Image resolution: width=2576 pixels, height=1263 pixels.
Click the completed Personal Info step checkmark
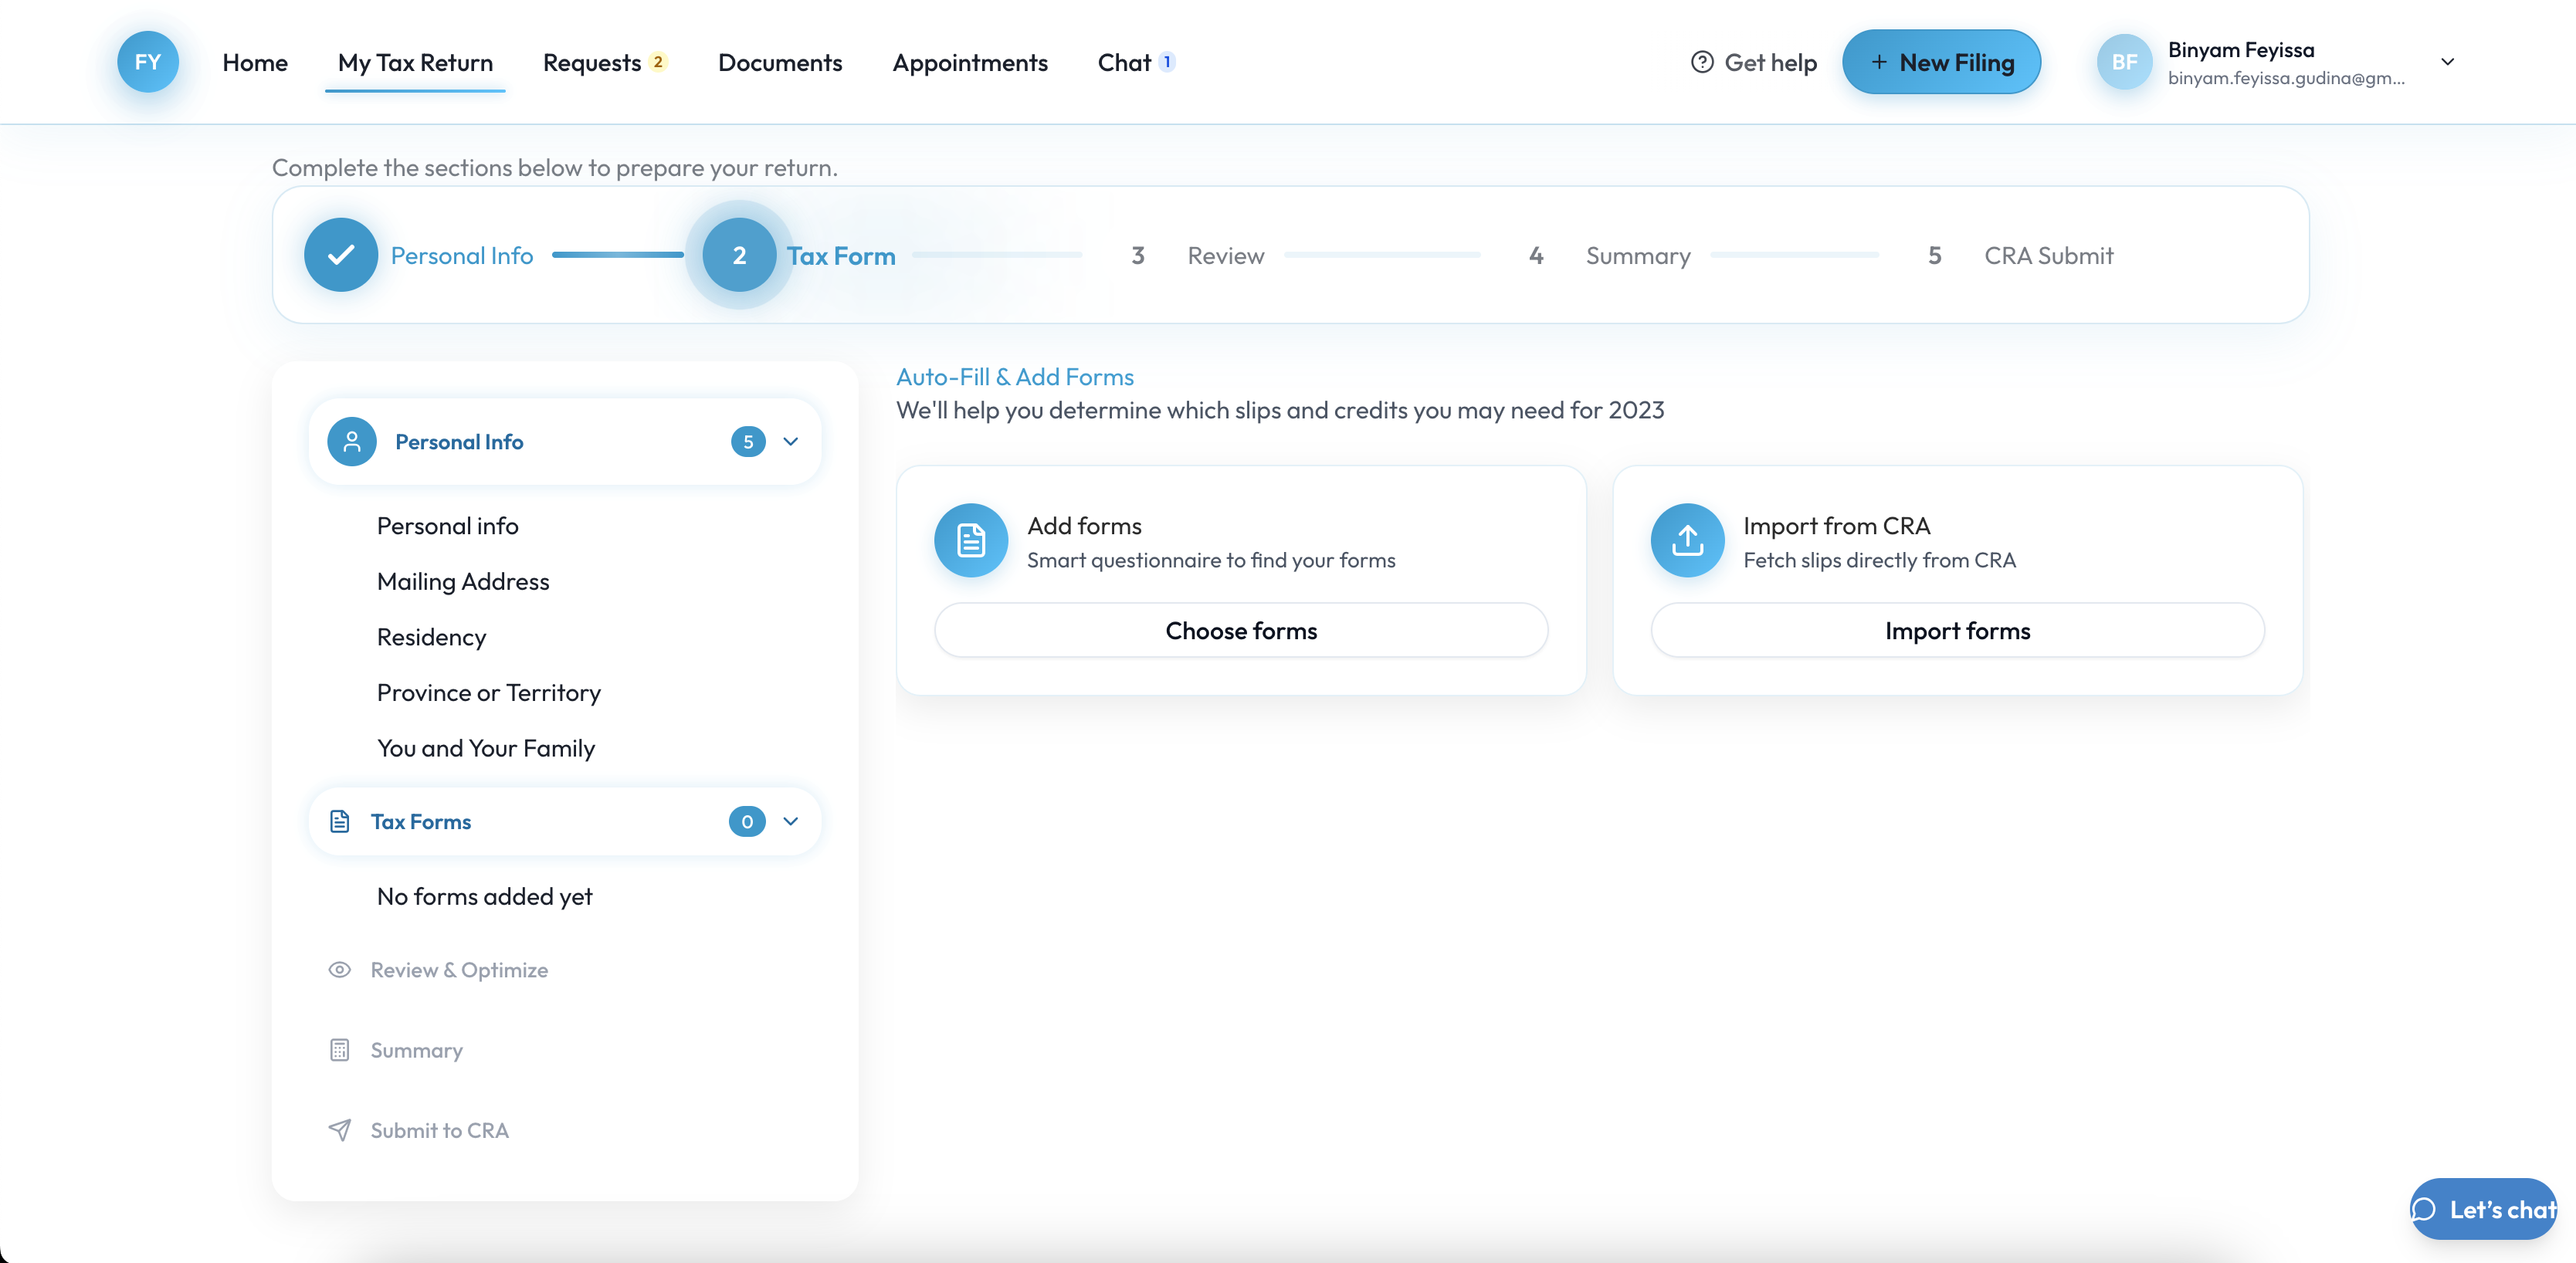pos(341,255)
